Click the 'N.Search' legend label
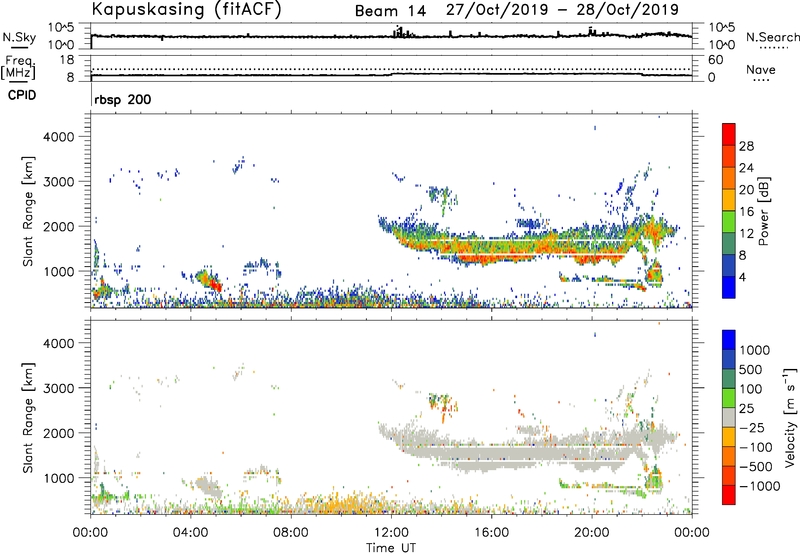The image size is (800, 554). pyautogui.click(x=772, y=37)
